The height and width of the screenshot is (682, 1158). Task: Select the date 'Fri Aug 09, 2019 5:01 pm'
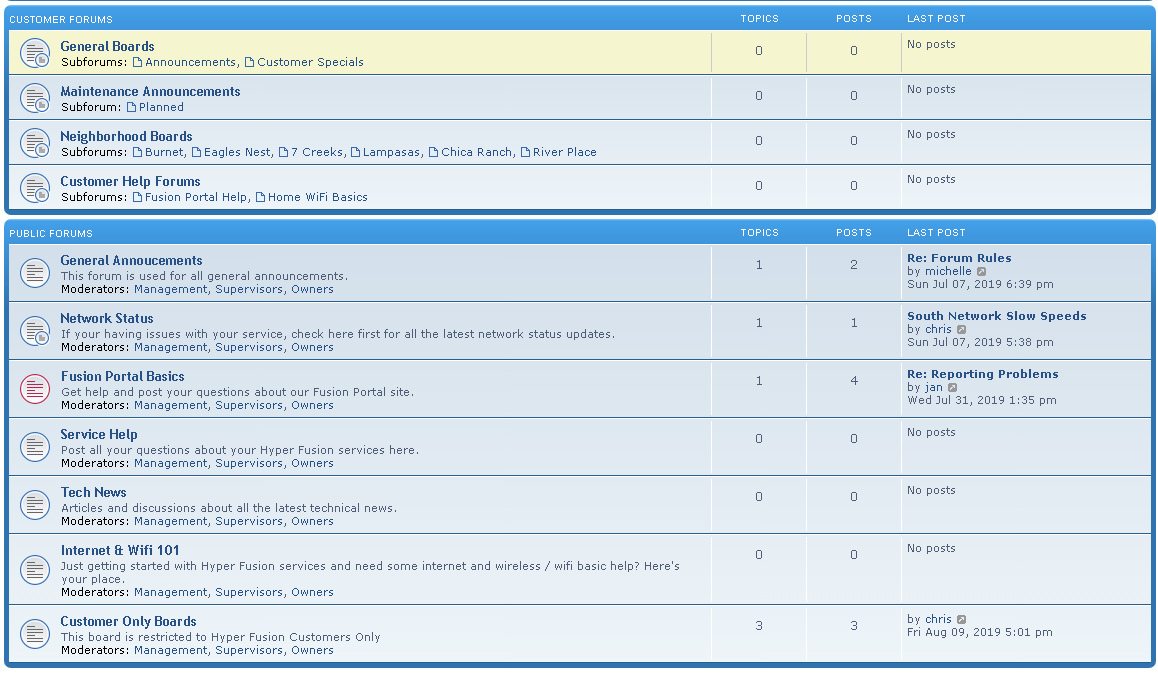coord(980,632)
